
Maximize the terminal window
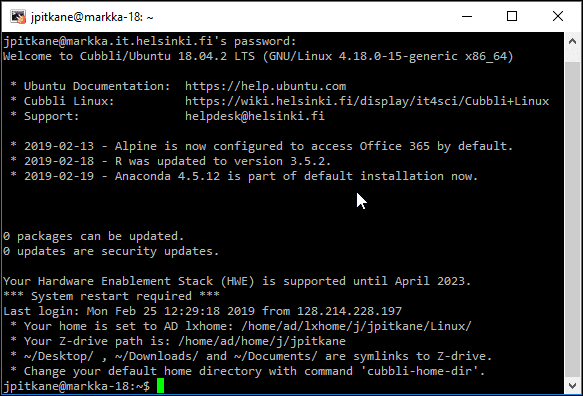click(x=512, y=16)
